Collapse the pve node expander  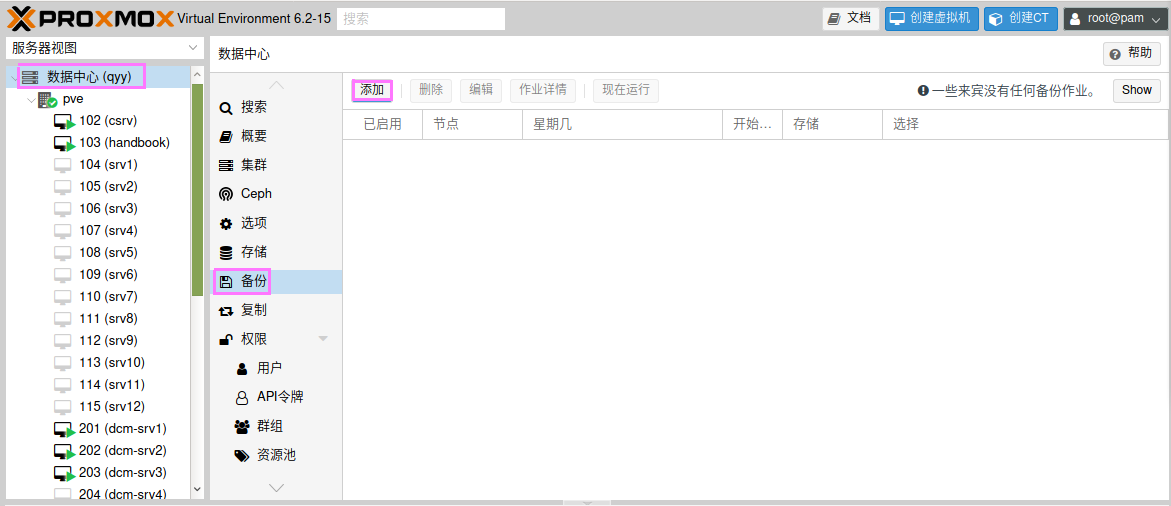(x=31, y=99)
